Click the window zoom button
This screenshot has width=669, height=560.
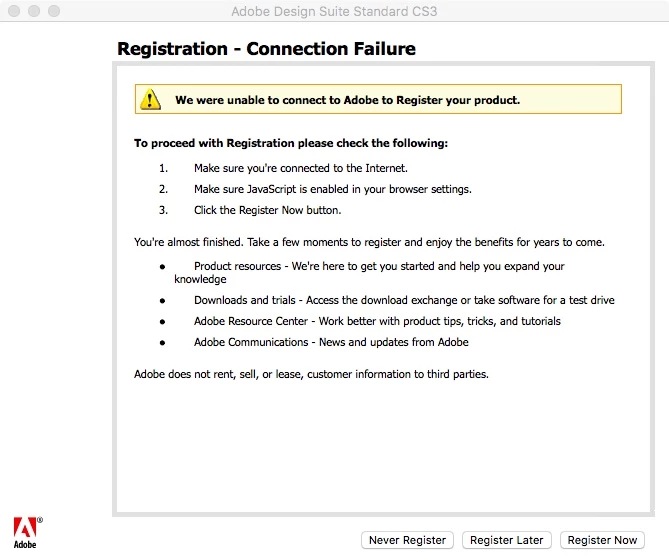pyautogui.click(x=54, y=11)
